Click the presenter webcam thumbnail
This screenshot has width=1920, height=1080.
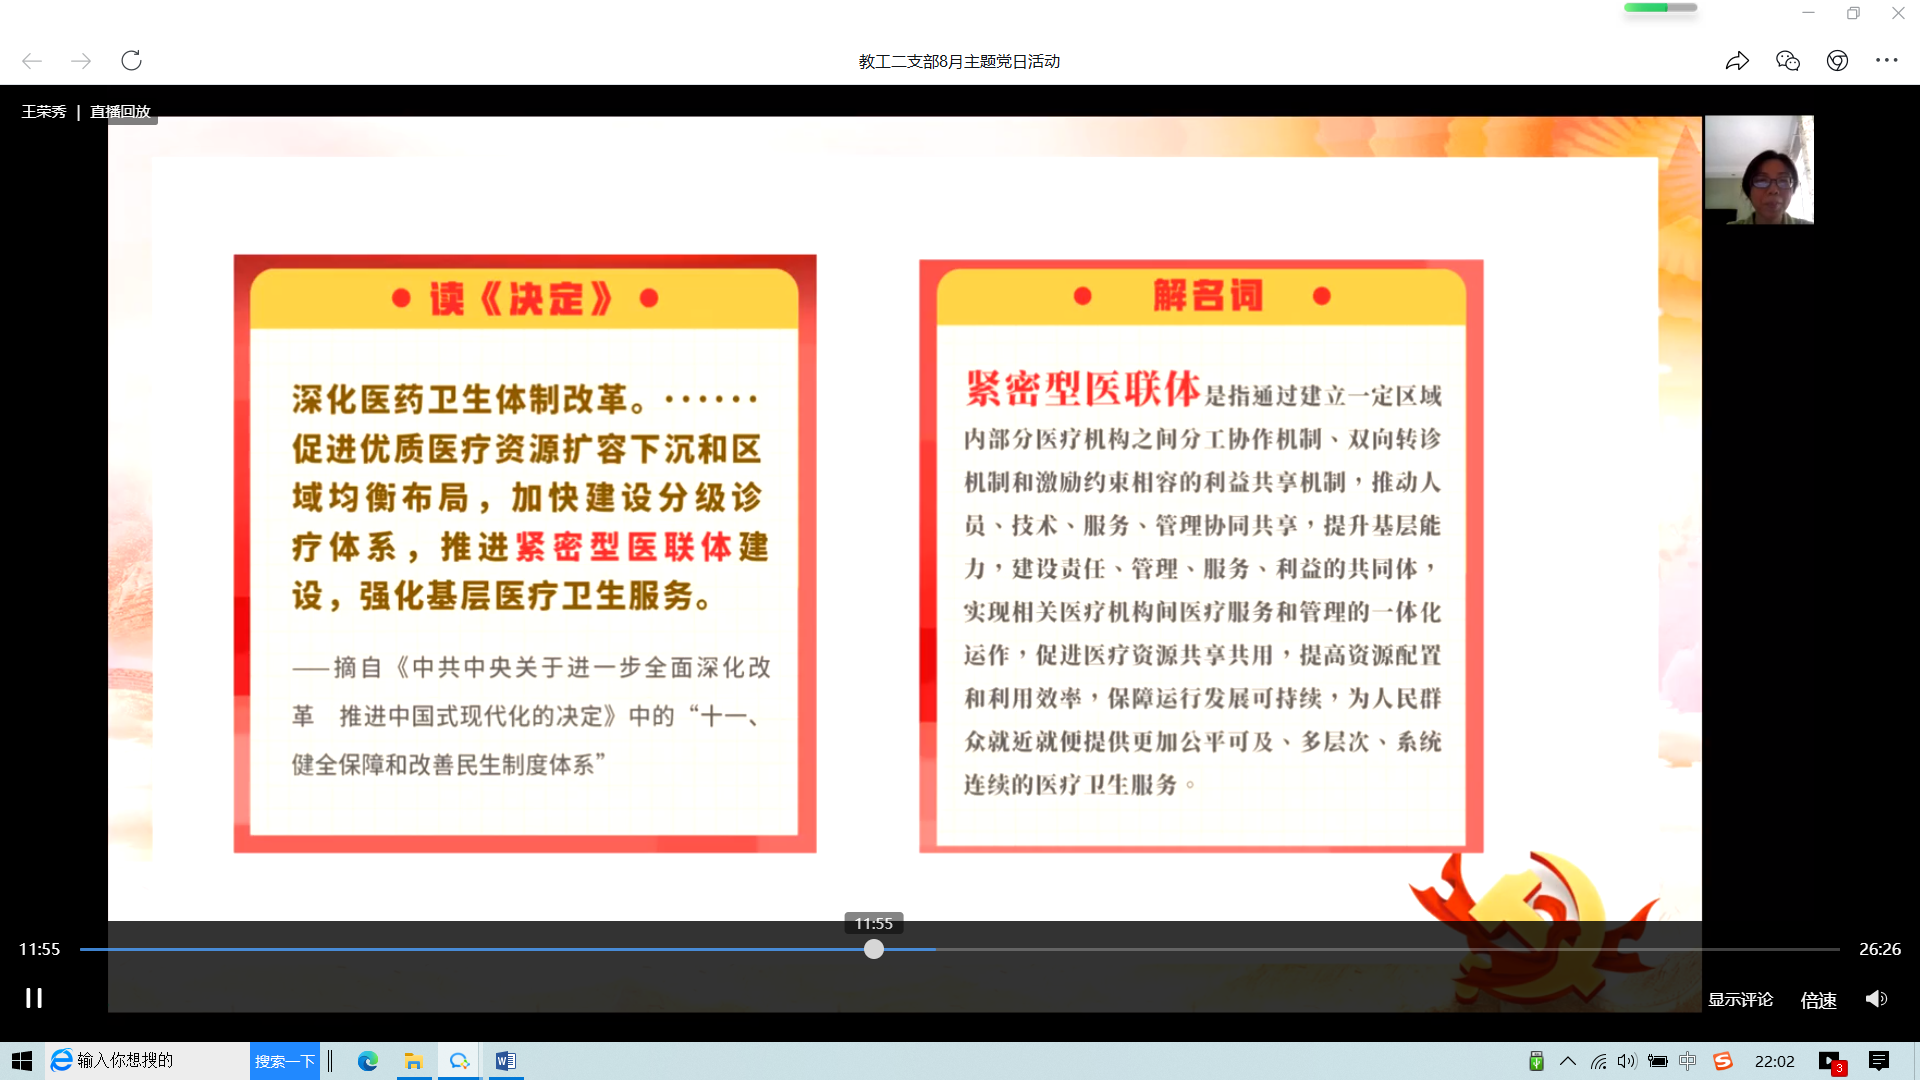coord(1759,170)
